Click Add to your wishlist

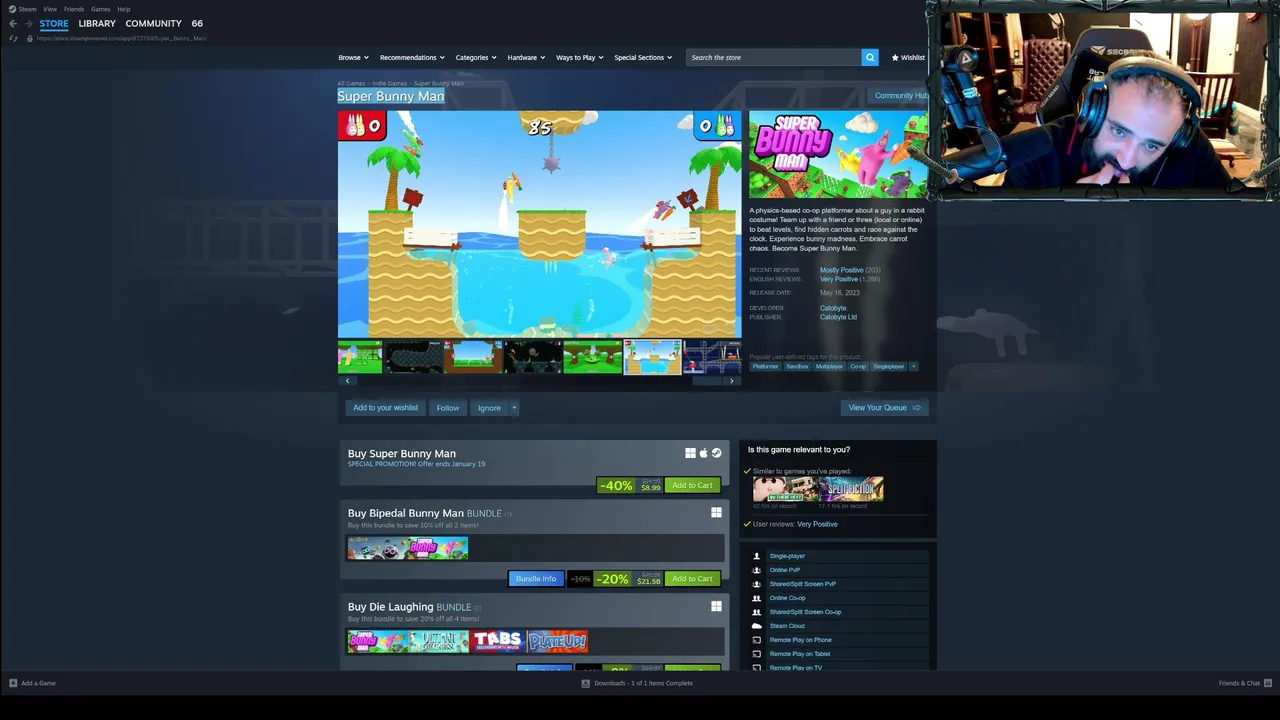(385, 408)
